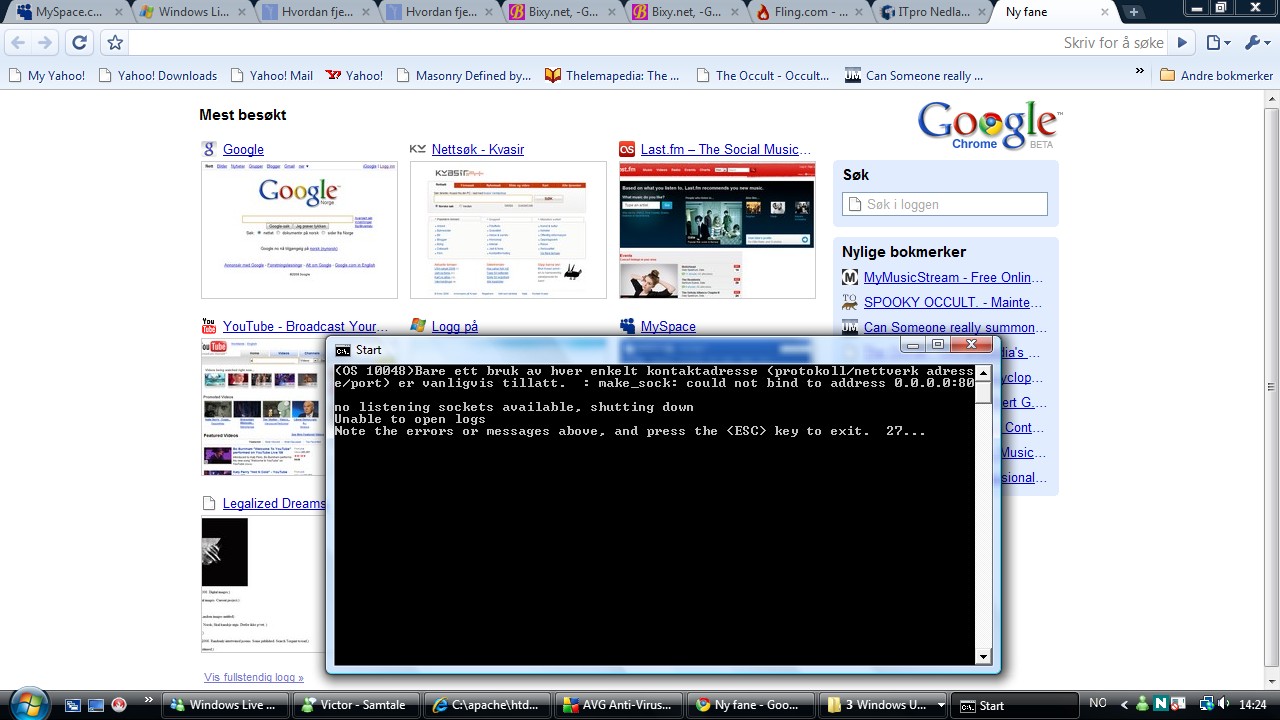
Task: Open the Last.fm page thumbnail
Action: (x=717, y=230)
